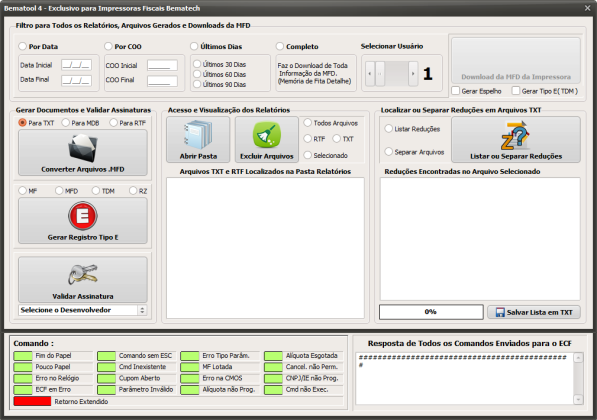
Task: Pick Últimos 90 Dias radio button
Action: (x=197, y=84)
